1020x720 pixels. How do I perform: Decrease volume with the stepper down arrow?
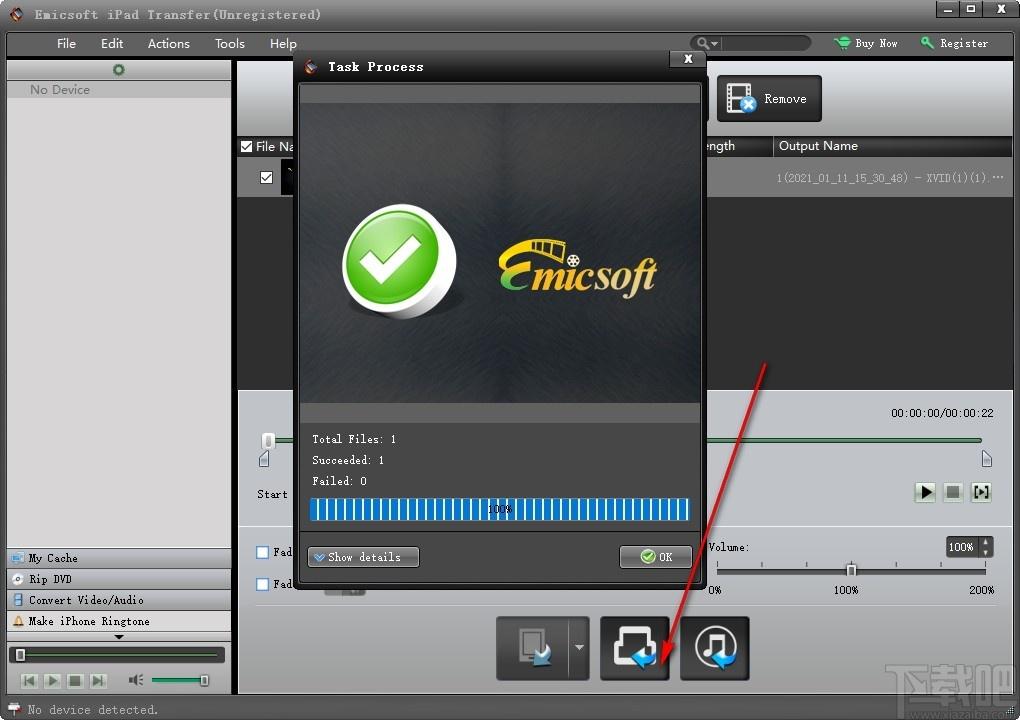[986, 552]
